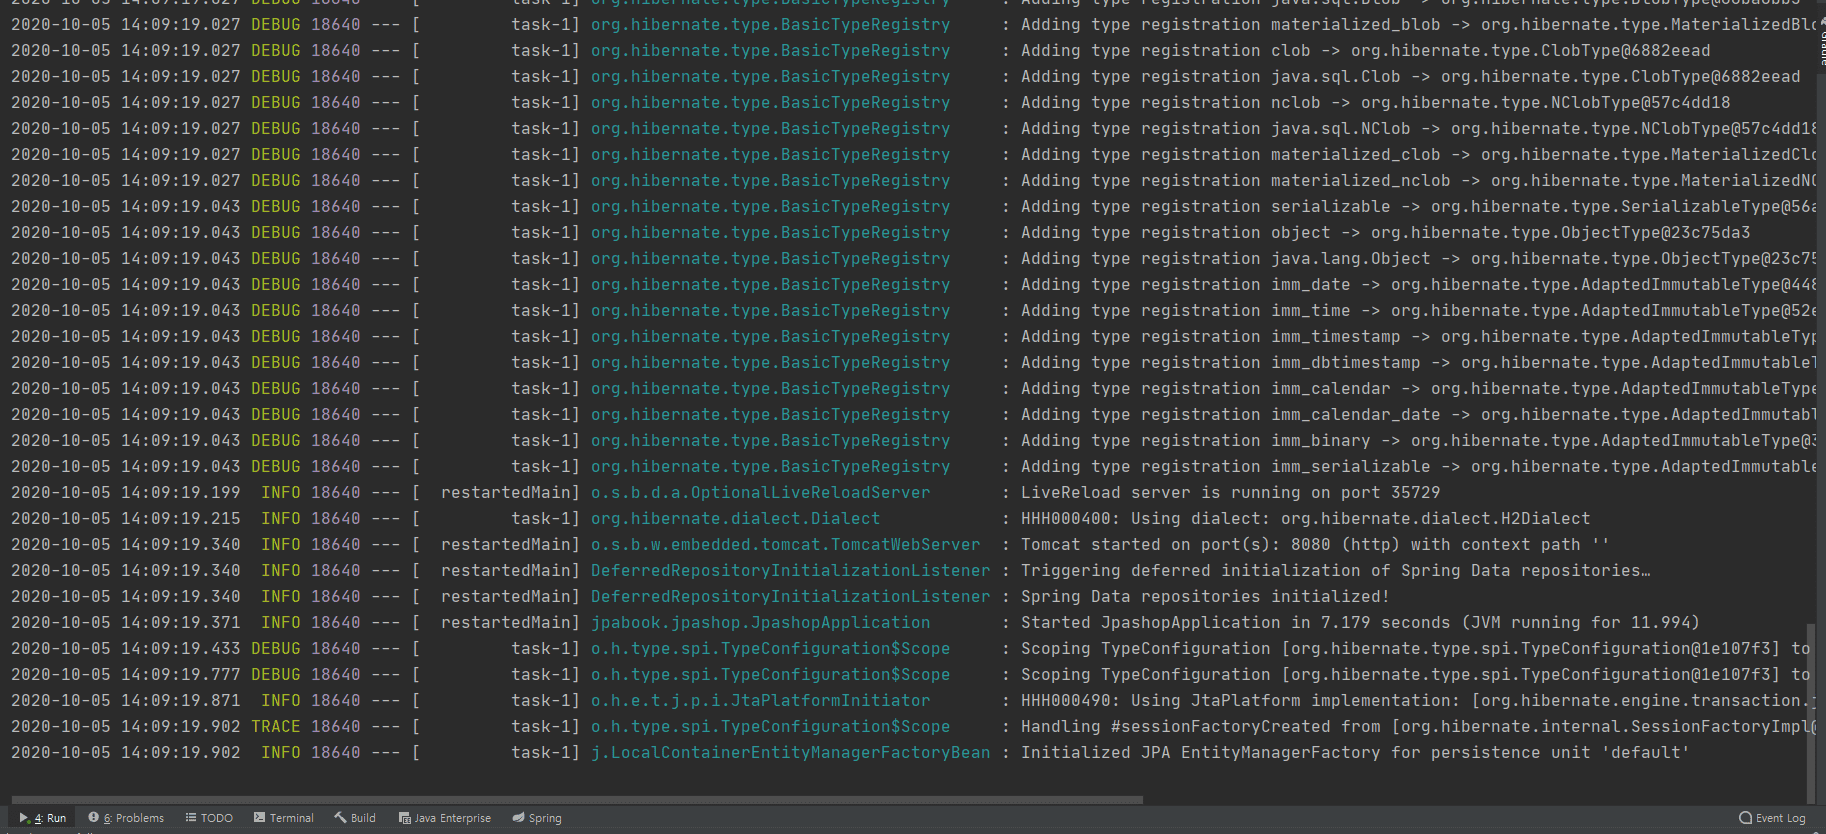The height and width of the screenshot is (834, 1826).
Task: Click the 'registration imm_serializable' log message
Action: (1418, 466)
